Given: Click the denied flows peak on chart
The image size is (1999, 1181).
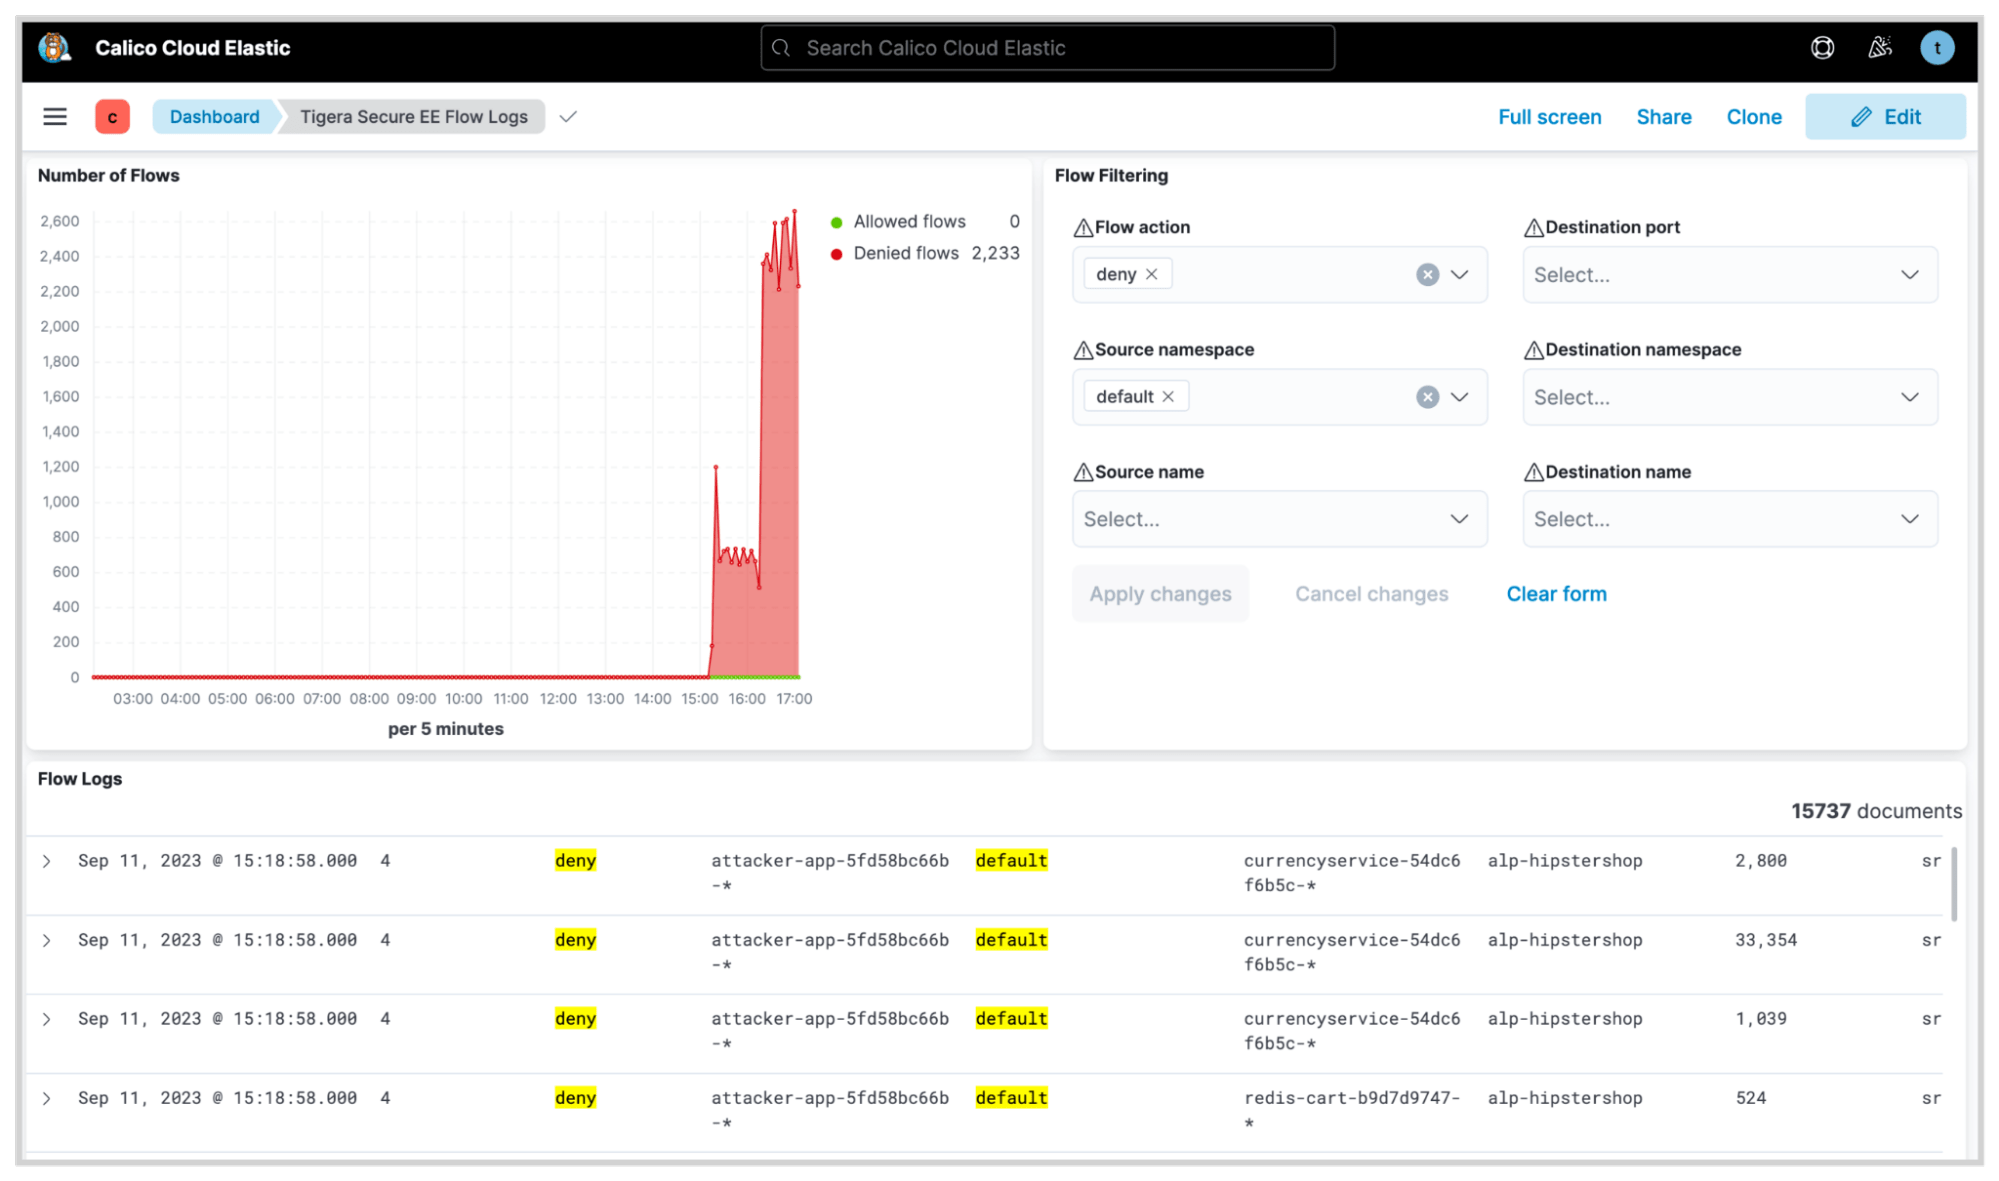Looking at the screenshot, I should (794, 211).
